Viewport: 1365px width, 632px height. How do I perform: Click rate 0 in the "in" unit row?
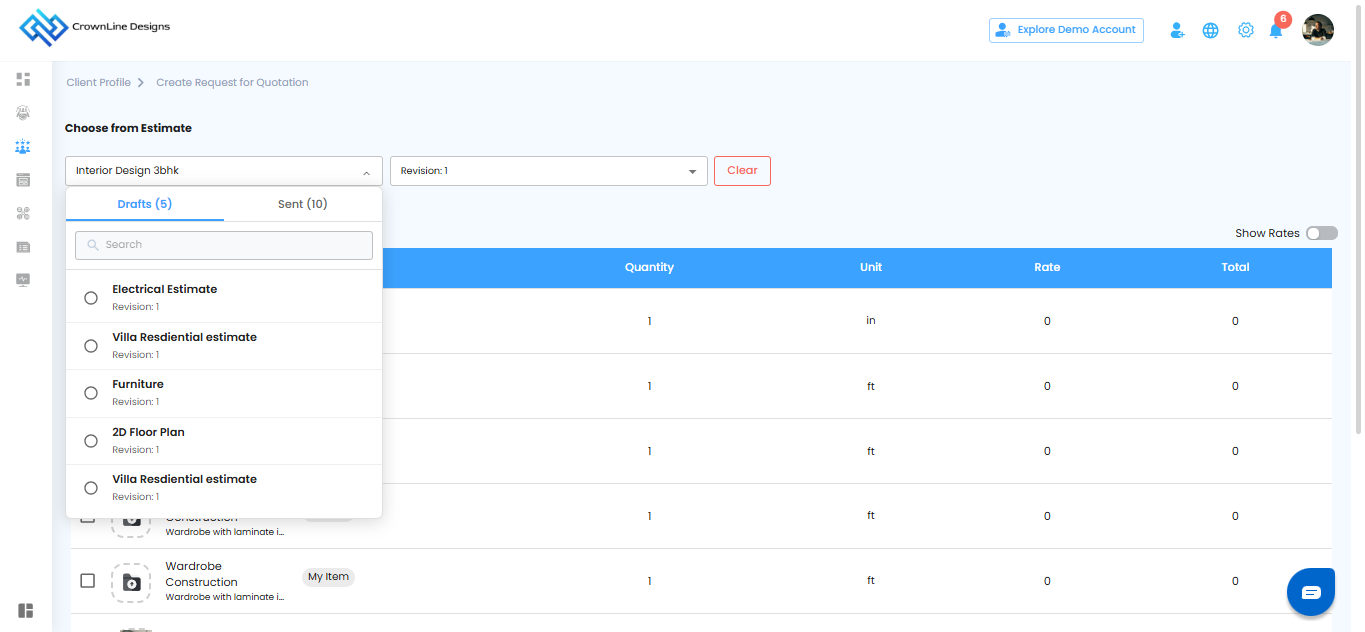click(x=1047, y=321)
